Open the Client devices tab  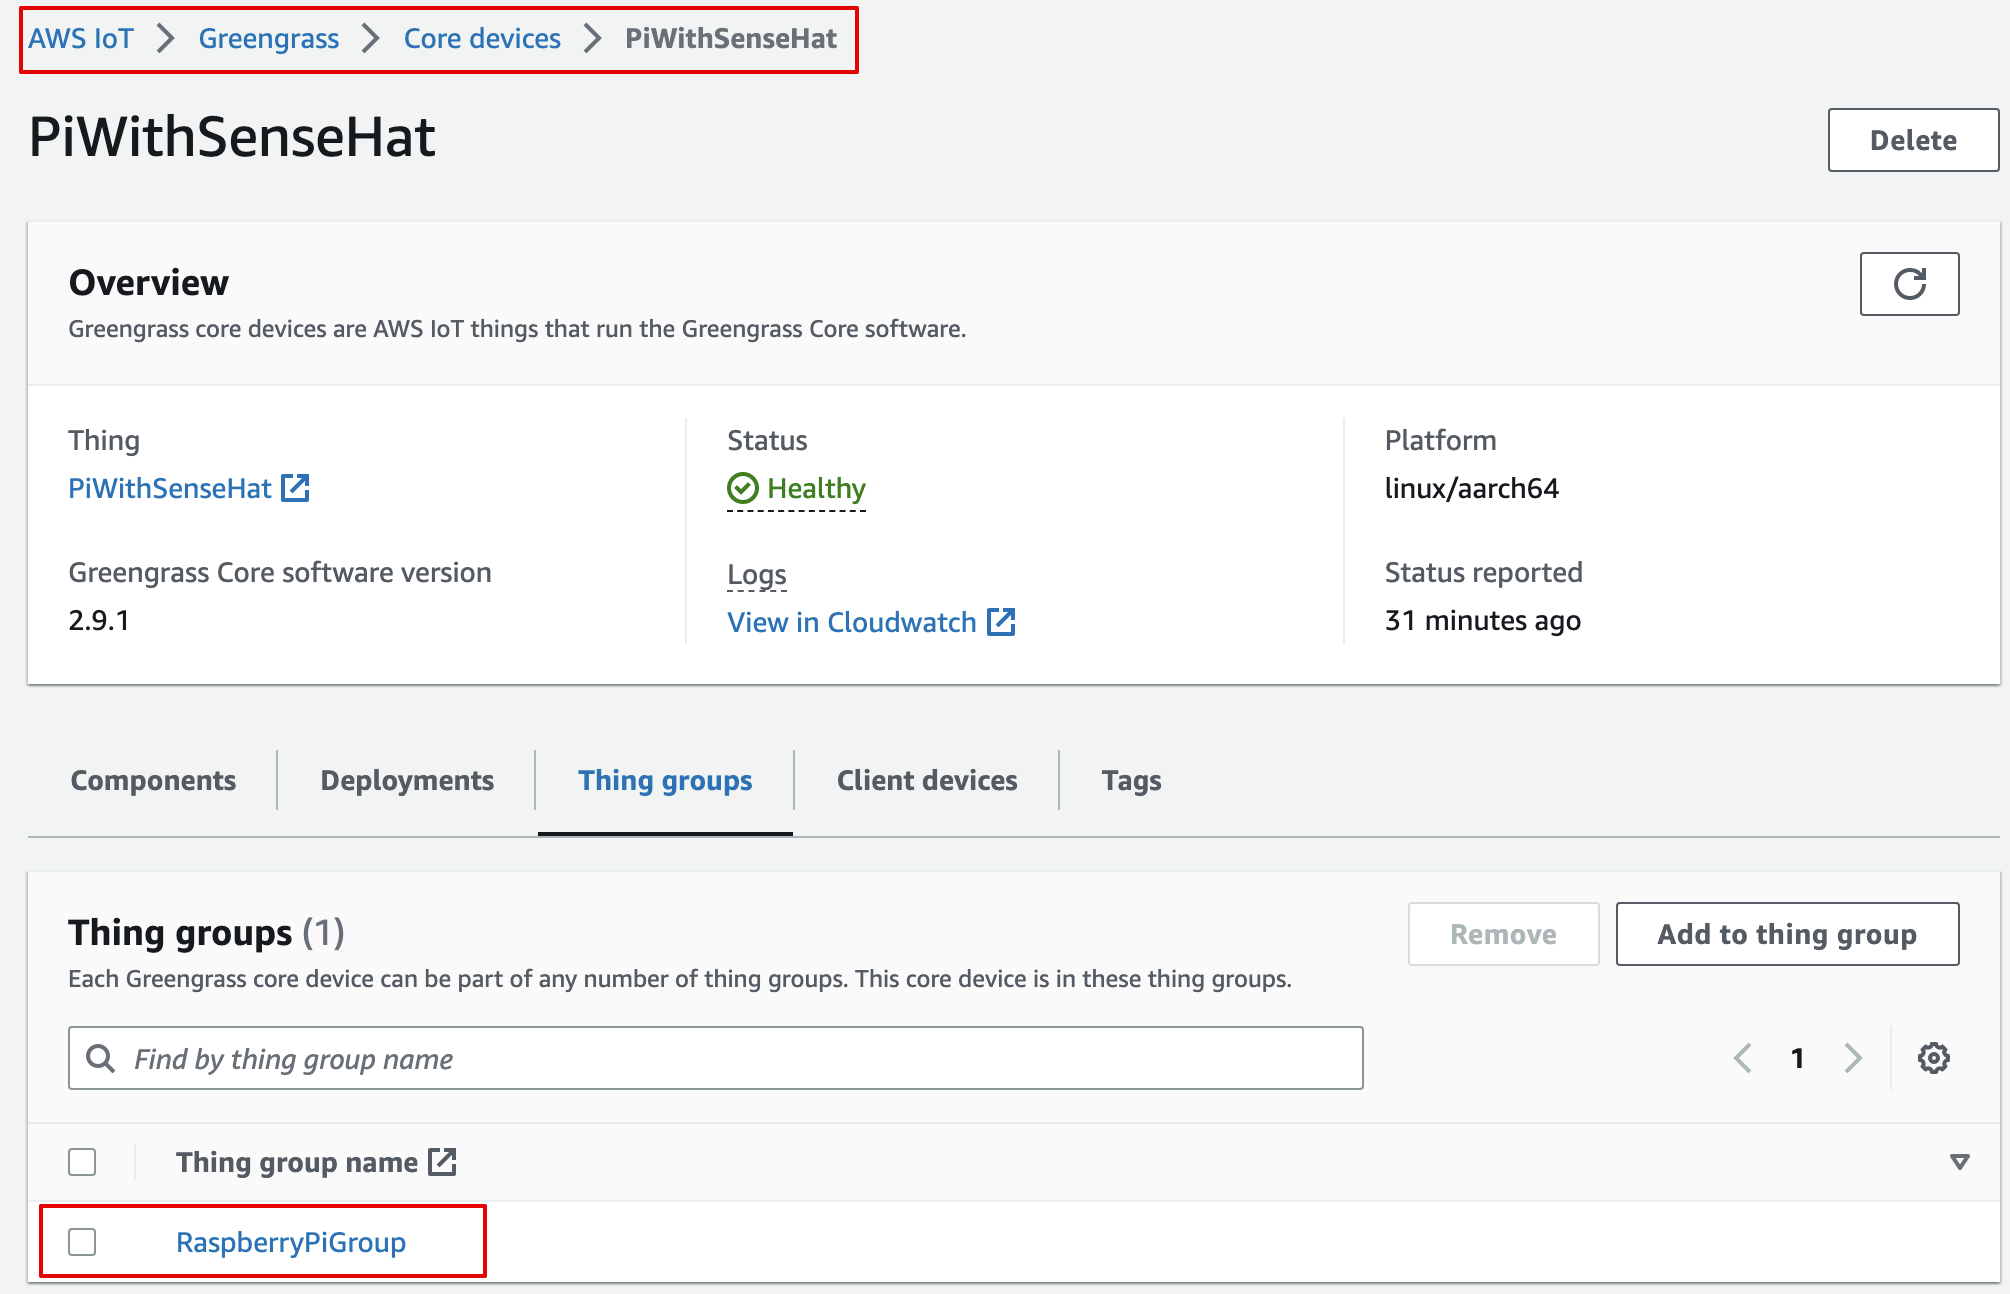tap(926, 780)
